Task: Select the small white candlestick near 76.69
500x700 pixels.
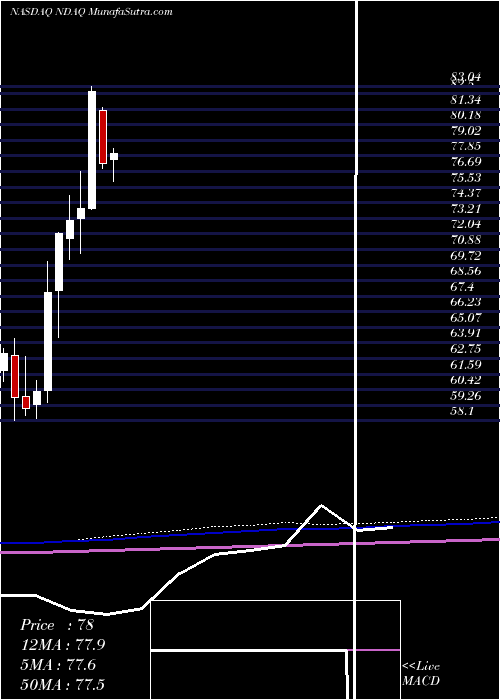Action: 114,156
